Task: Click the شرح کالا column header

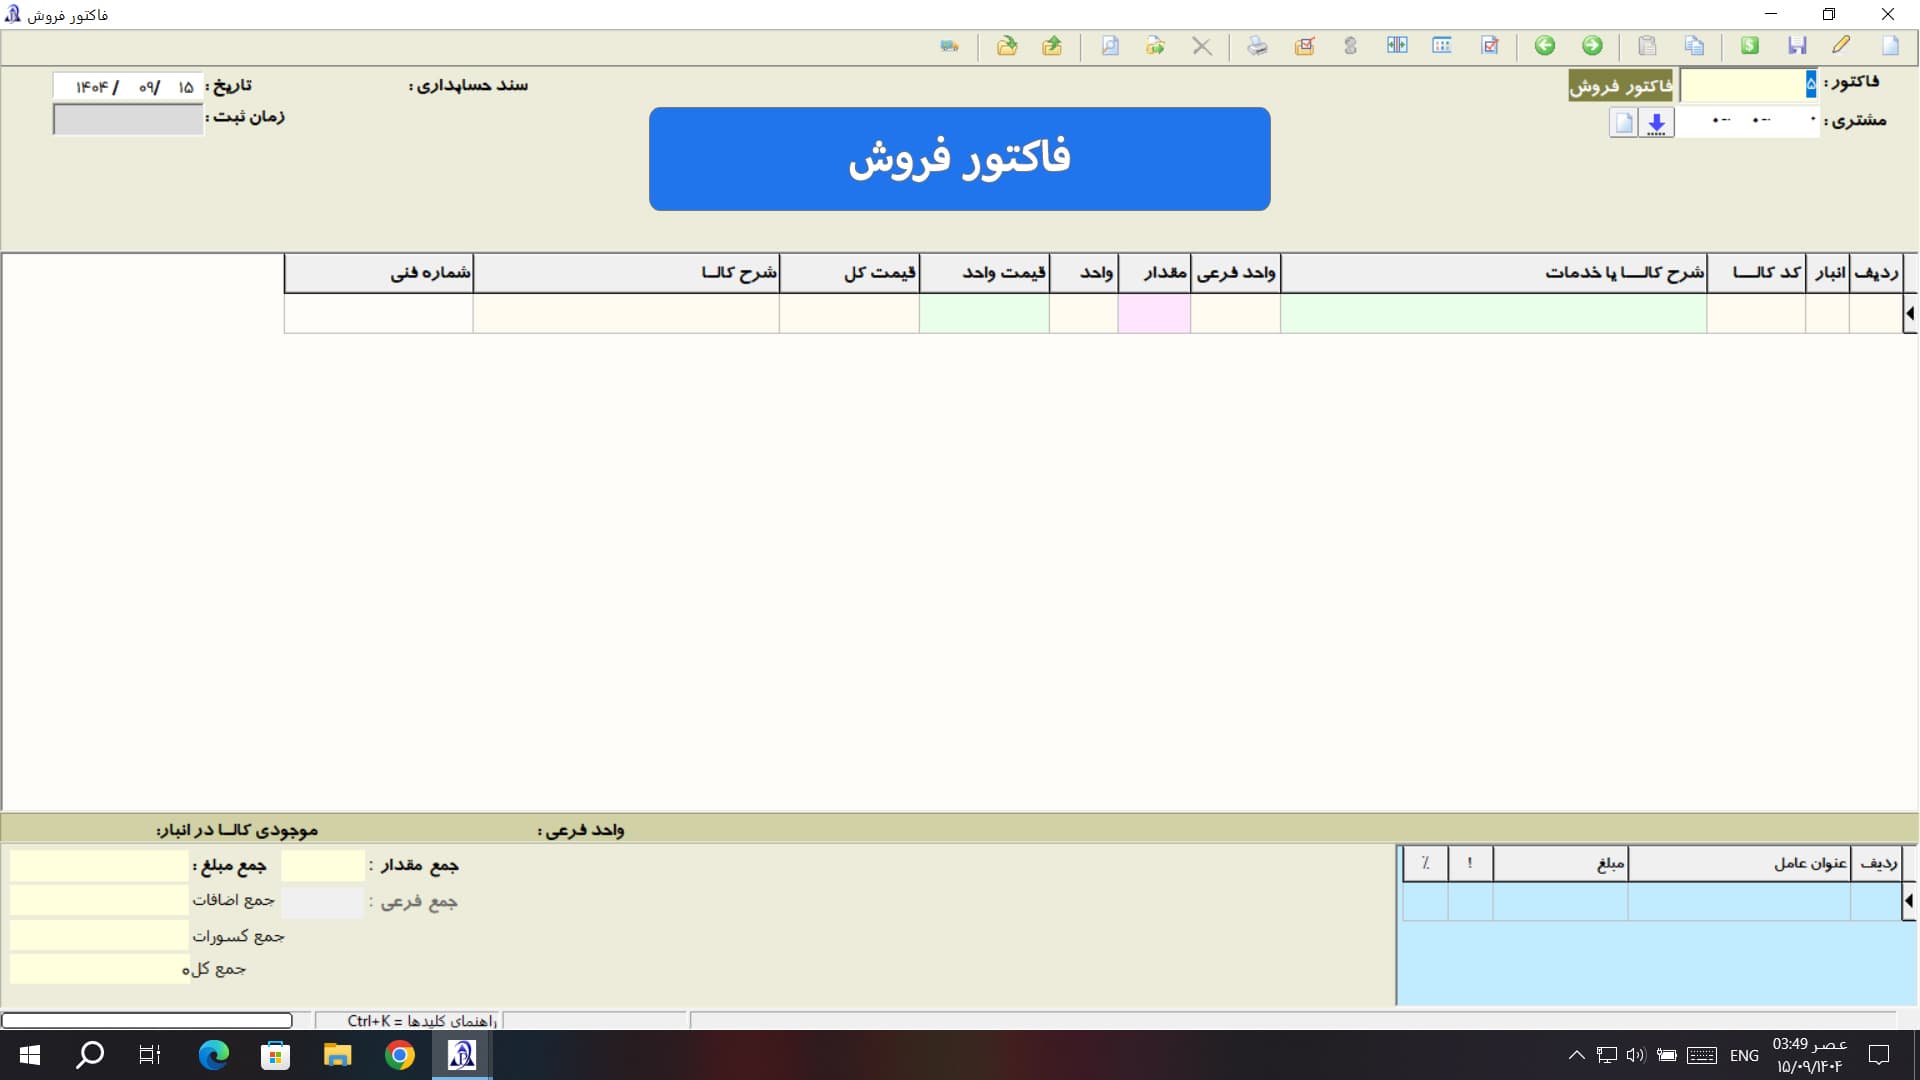Action: click(x=627, y=273)
